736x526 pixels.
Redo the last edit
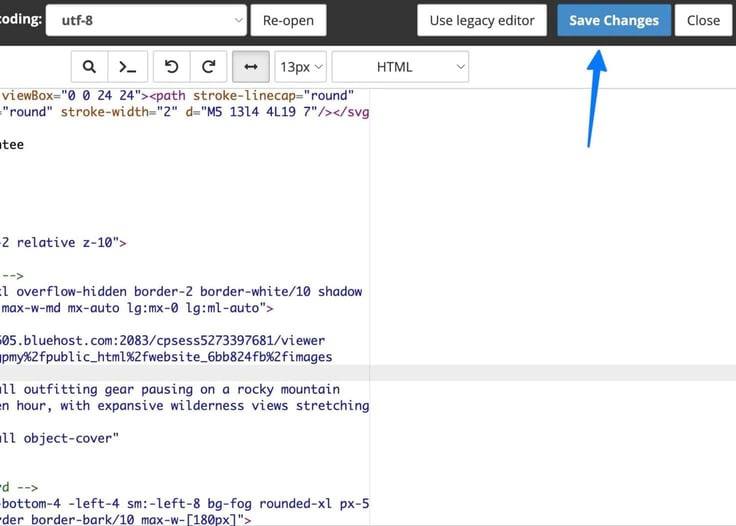pyautogui.click(x=208, y=67)
